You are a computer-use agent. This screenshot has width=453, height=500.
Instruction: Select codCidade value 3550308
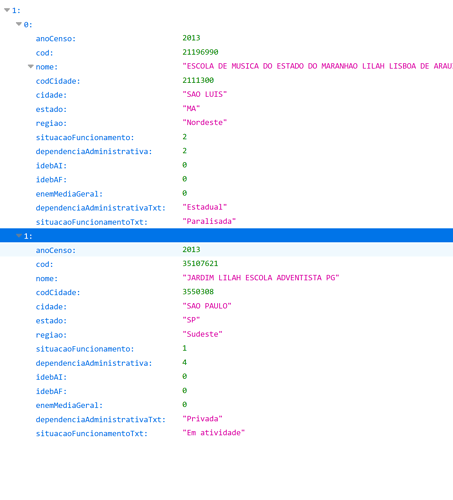tap(198, 292)
